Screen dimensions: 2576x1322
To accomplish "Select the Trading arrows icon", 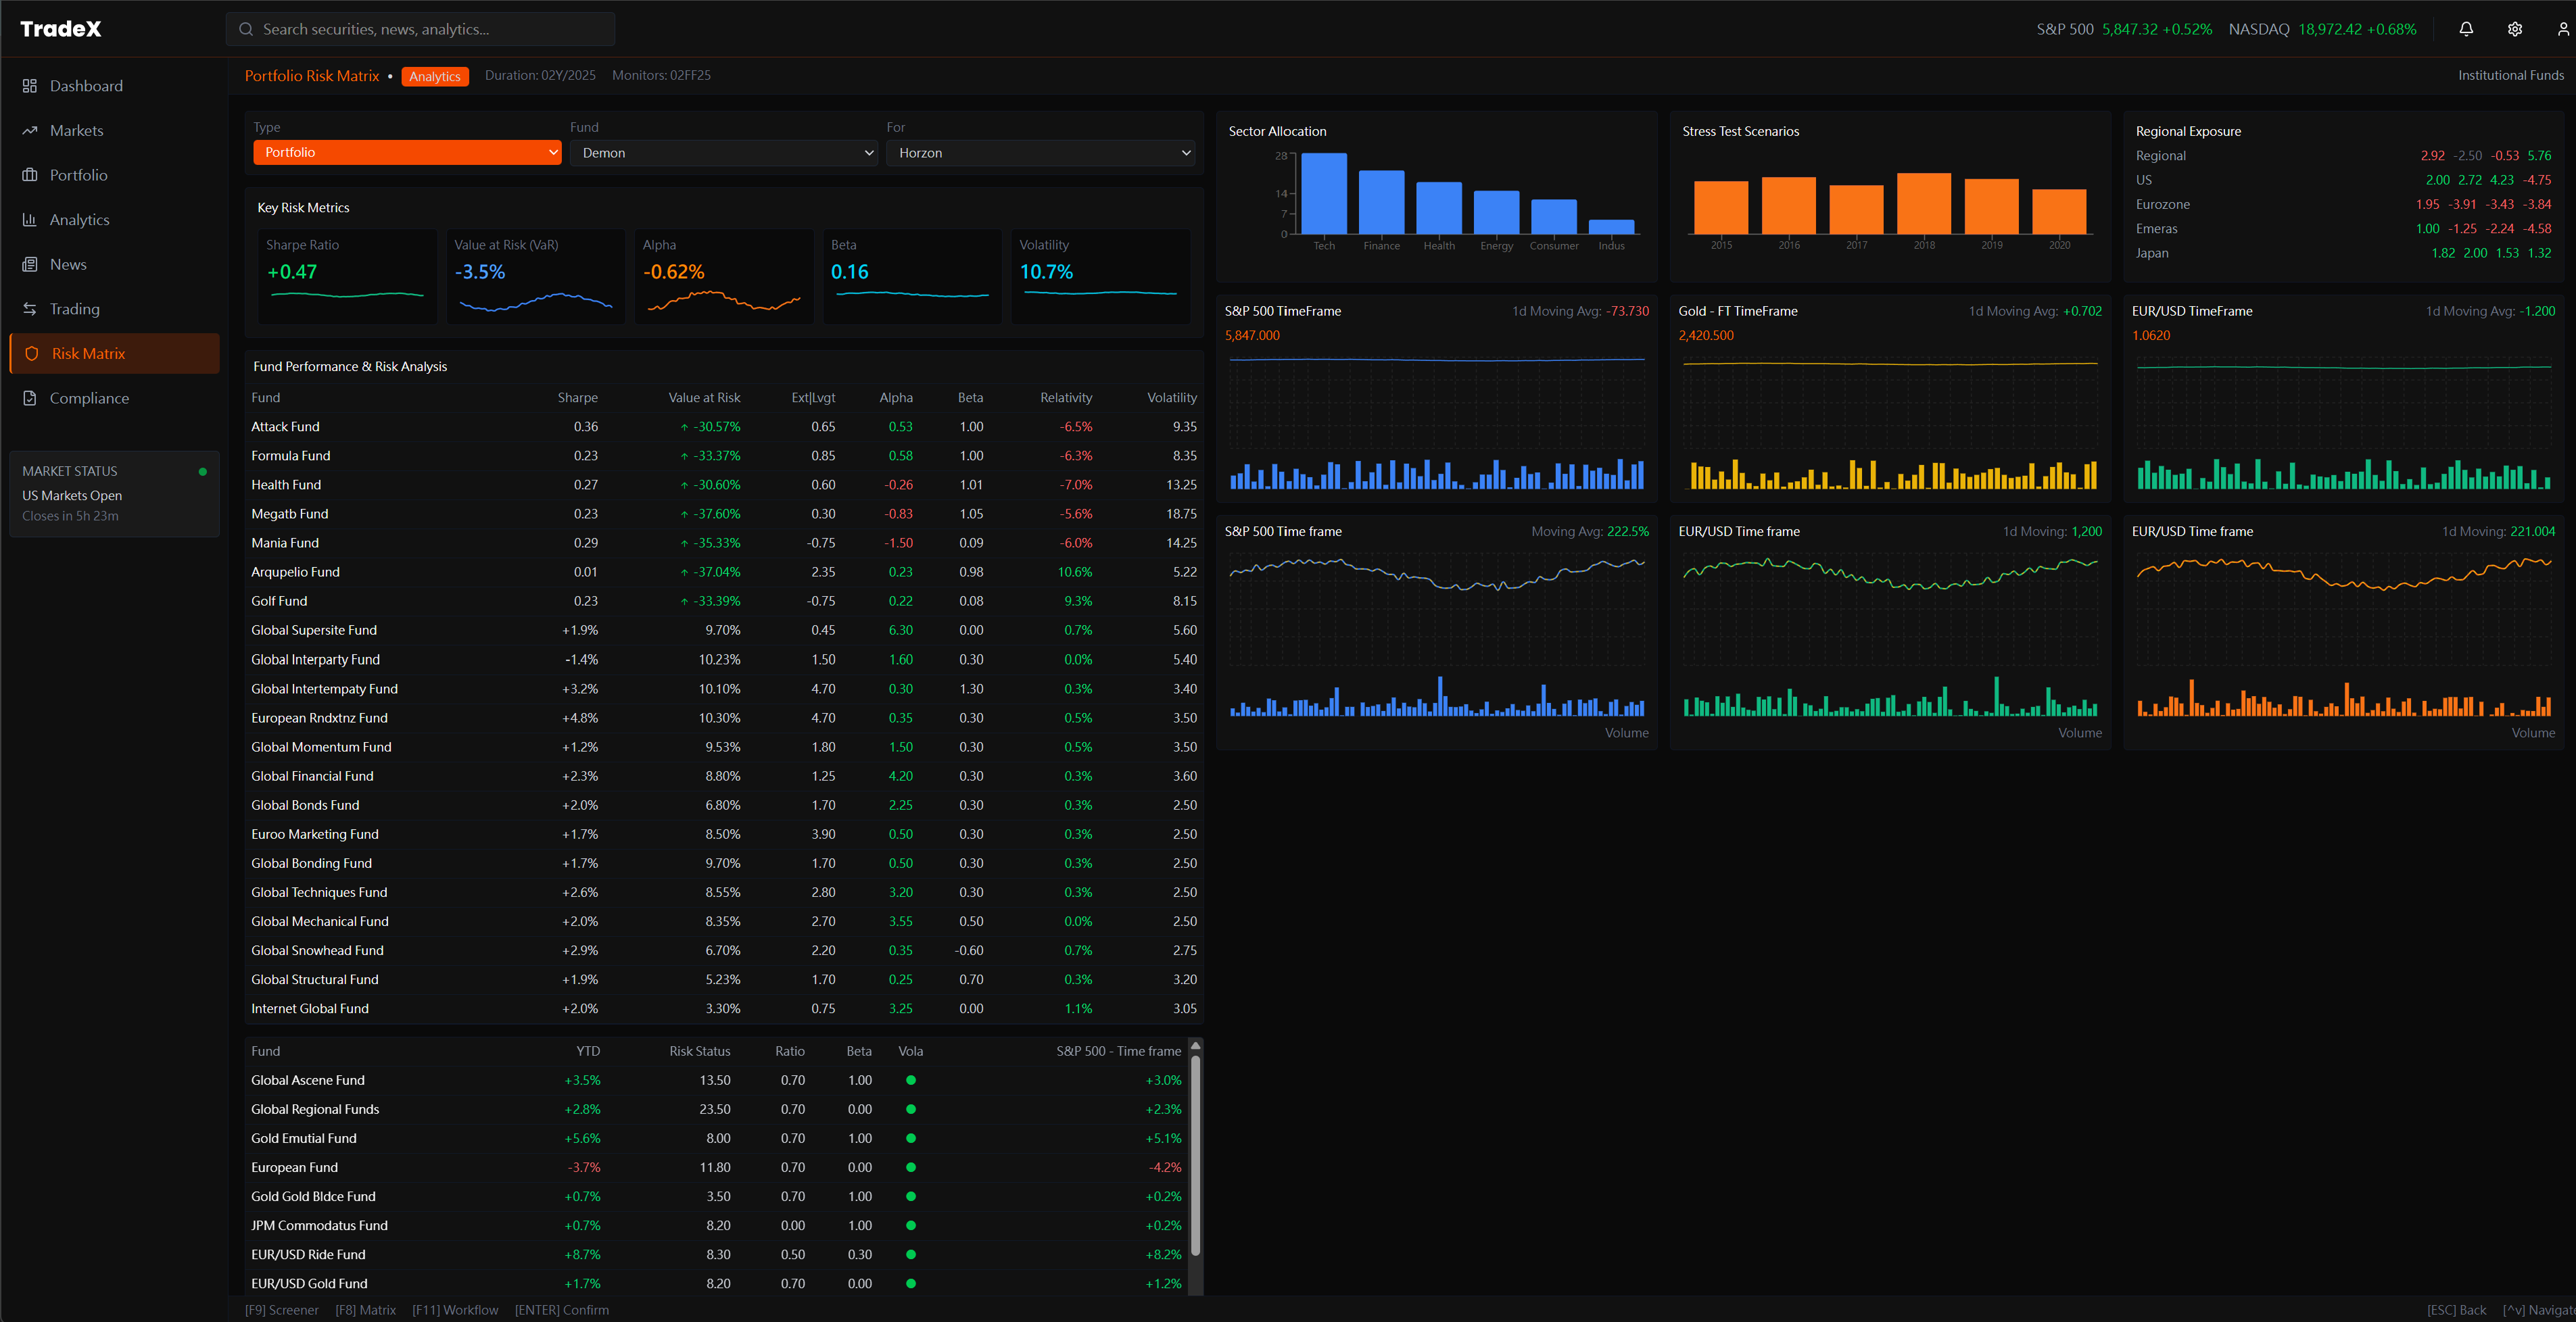I will click(x=30, y=308).
